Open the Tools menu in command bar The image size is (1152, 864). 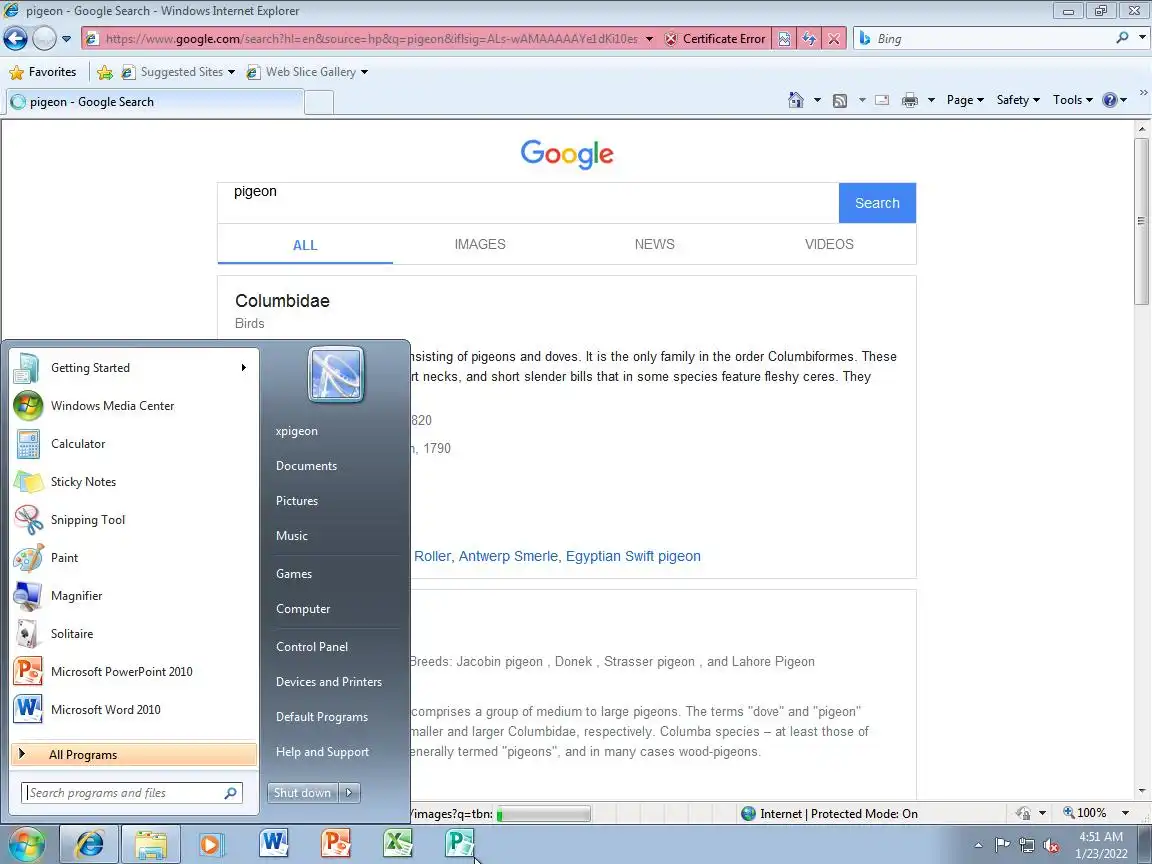click(1073, 100)
